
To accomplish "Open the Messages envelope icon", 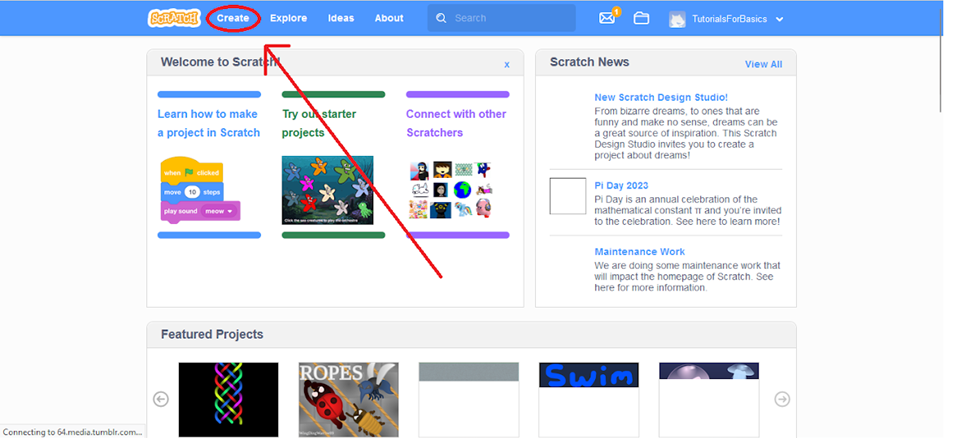I will click(x=608, y=17).
